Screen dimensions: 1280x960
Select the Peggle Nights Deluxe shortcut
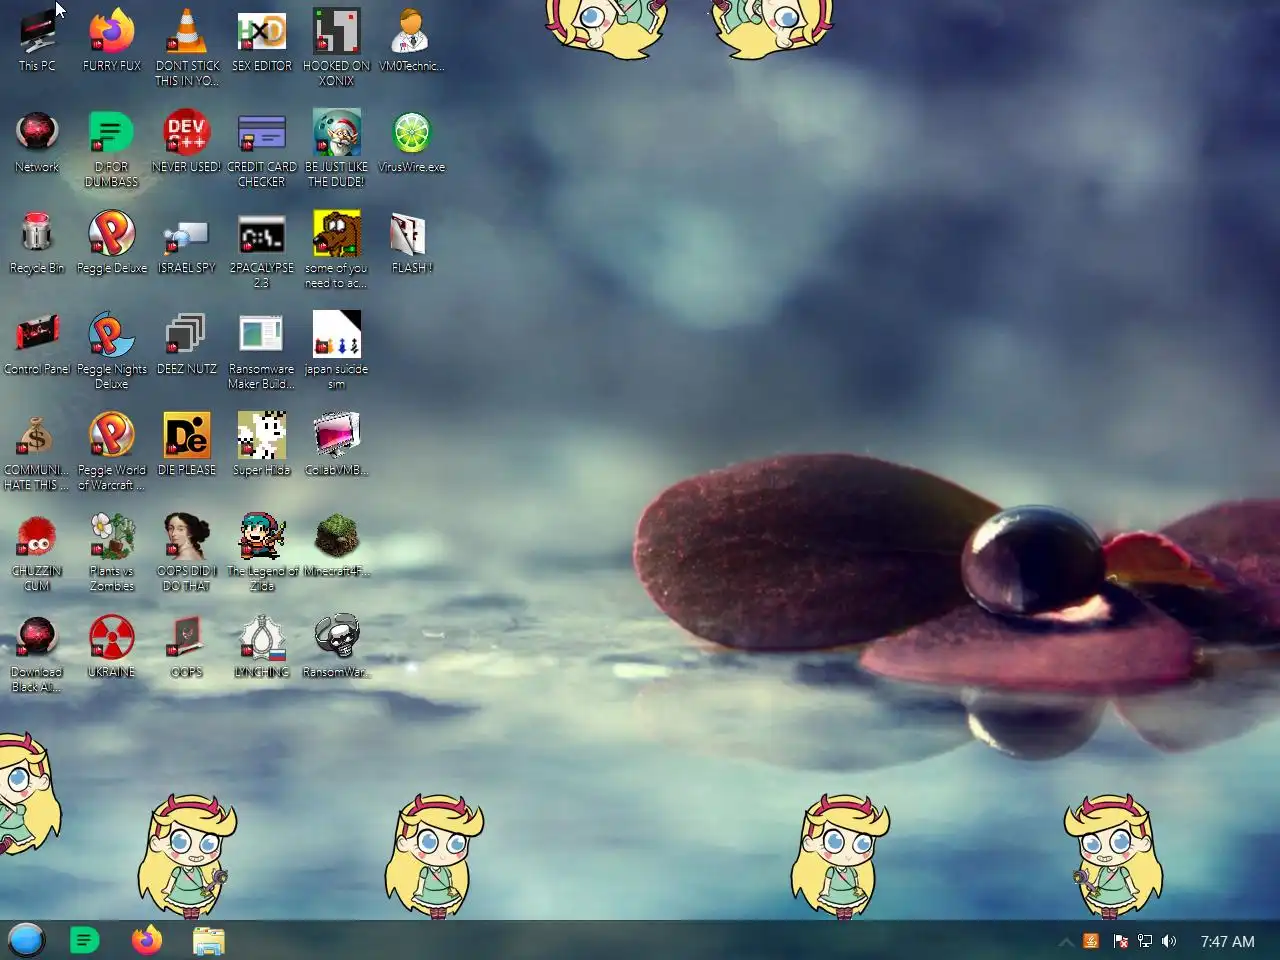coord(112,350)
